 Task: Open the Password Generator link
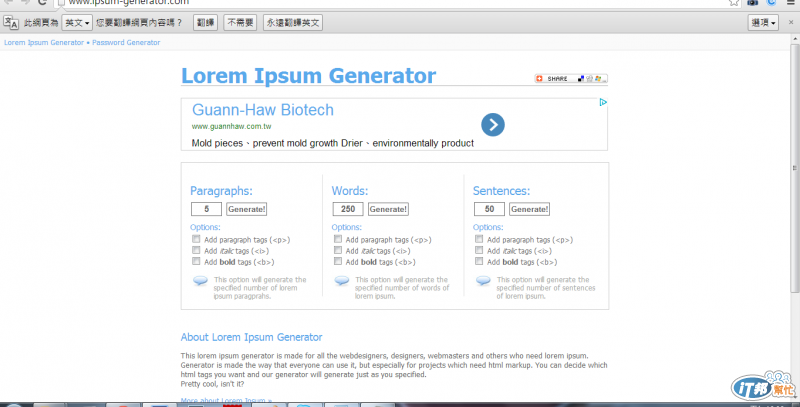pos(126,42)
